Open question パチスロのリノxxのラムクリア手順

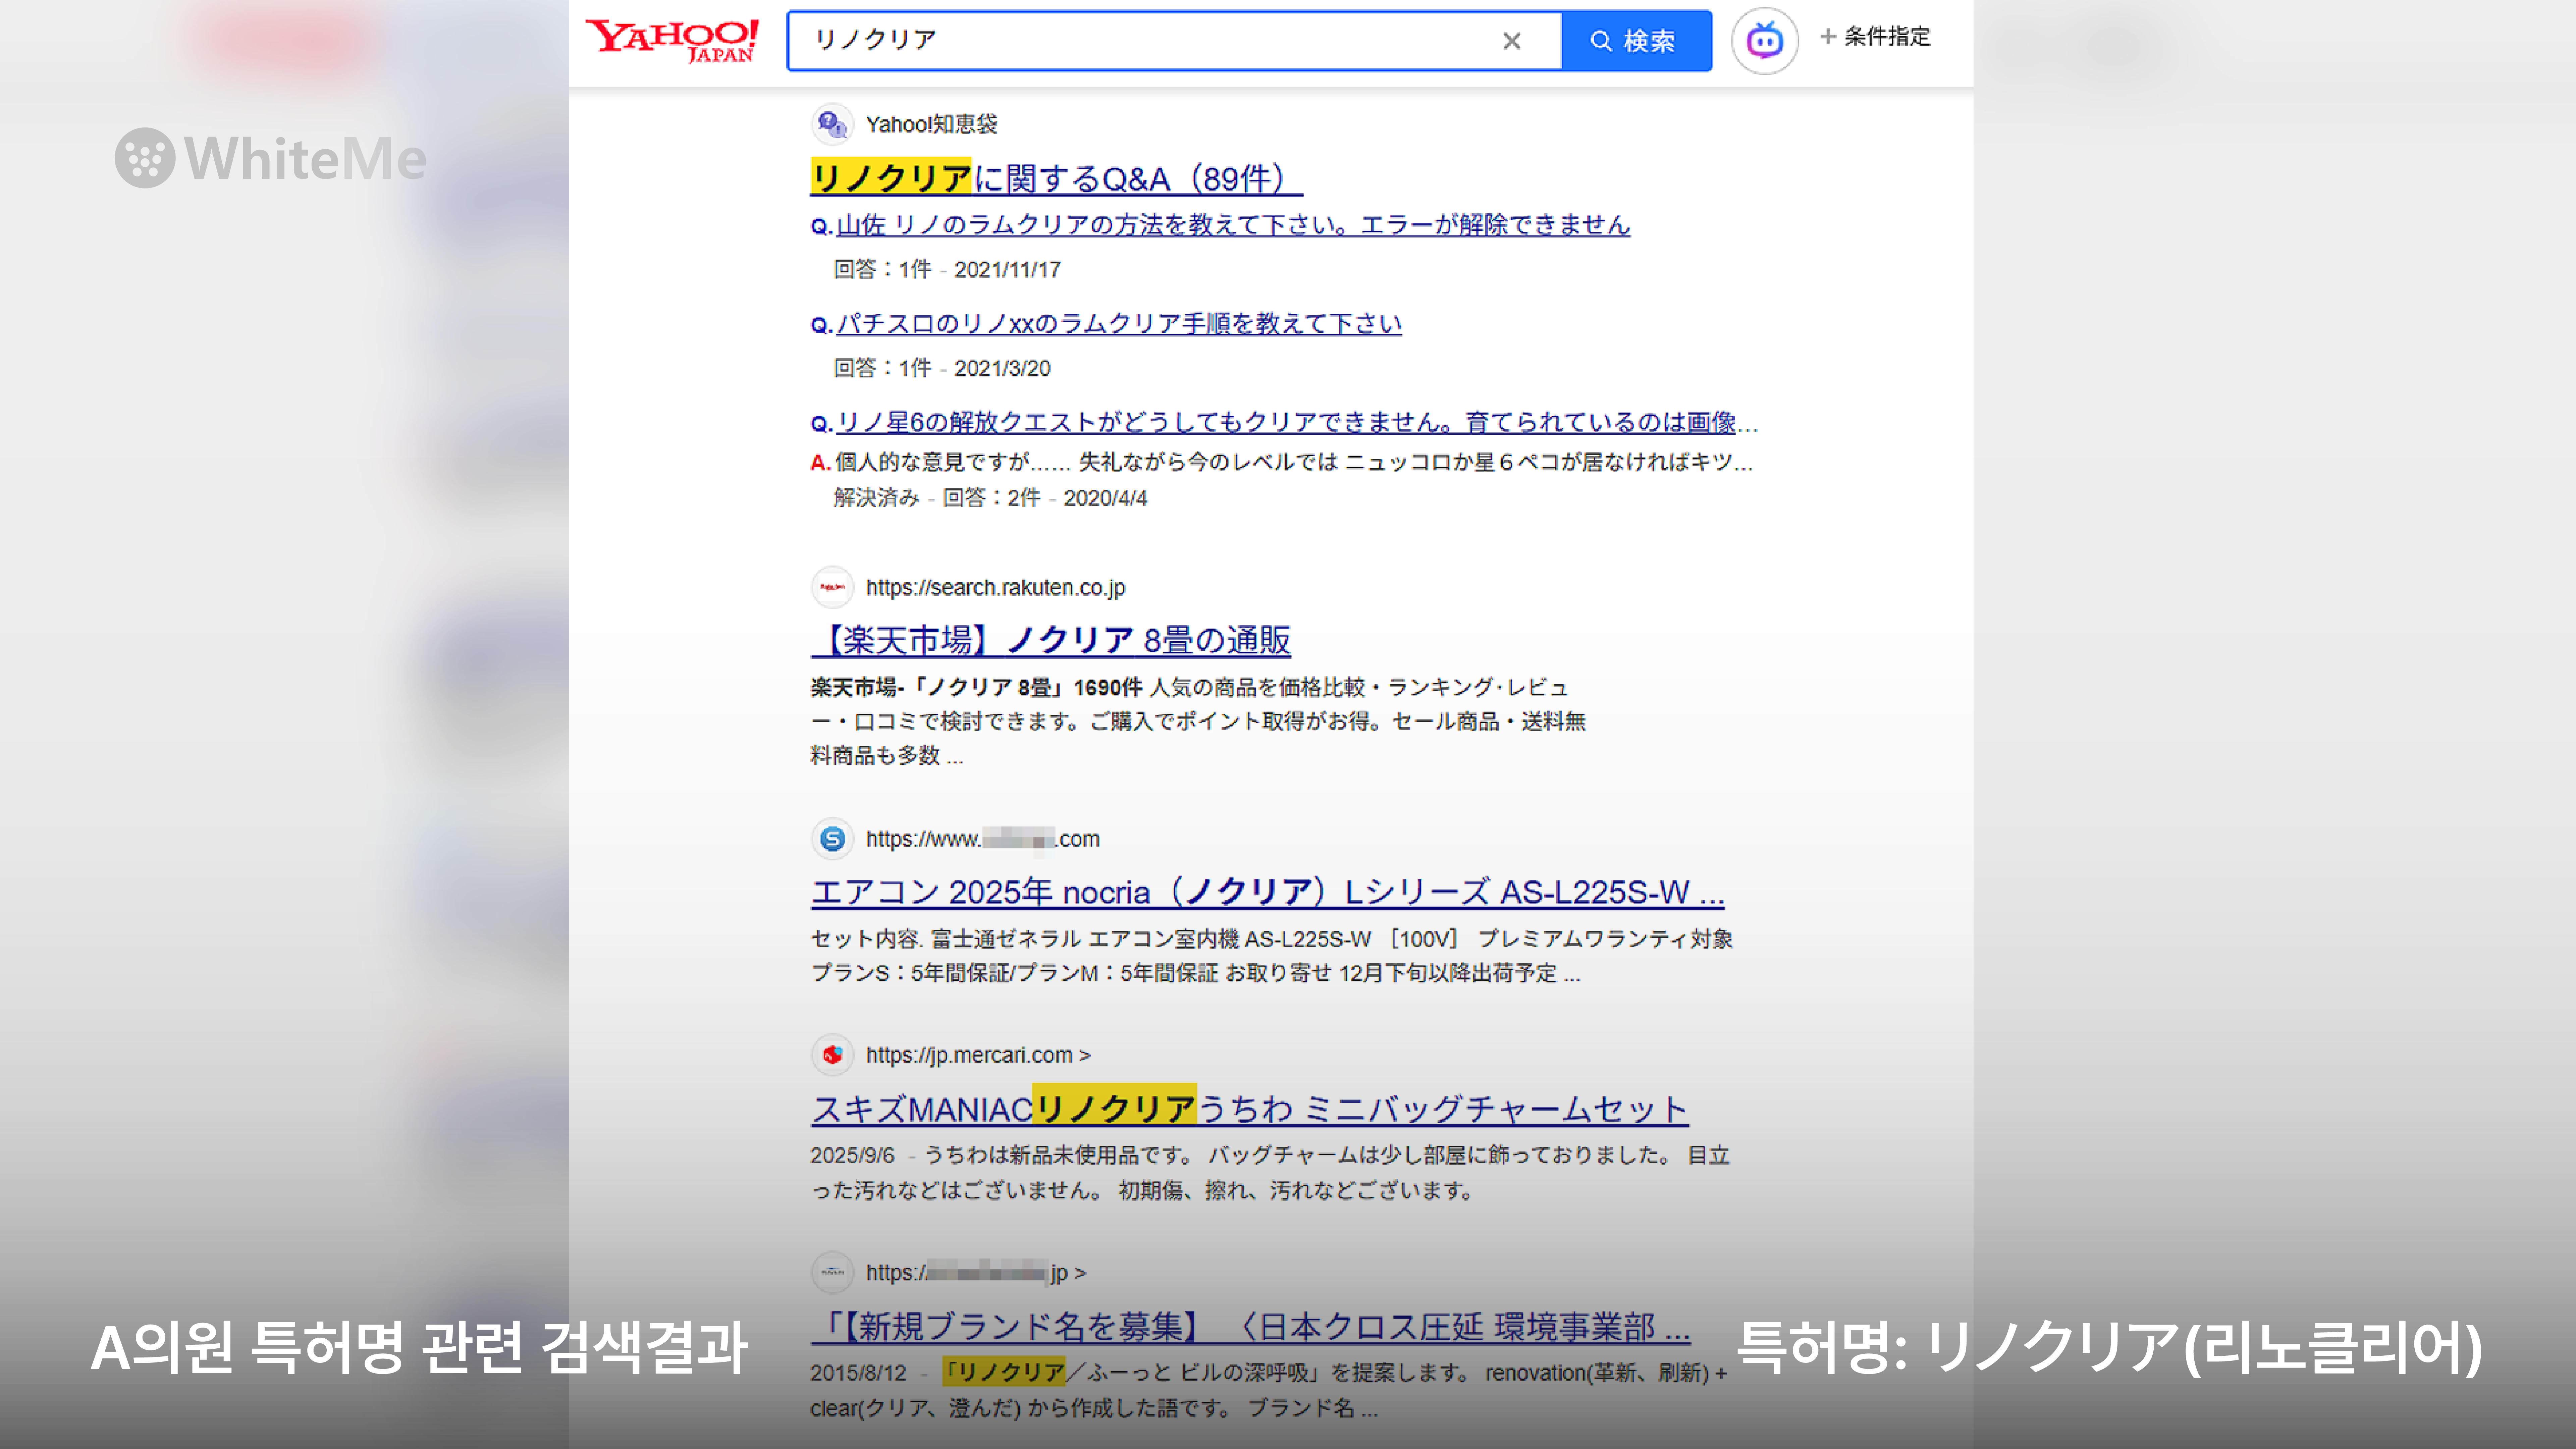click(1119, 324)
